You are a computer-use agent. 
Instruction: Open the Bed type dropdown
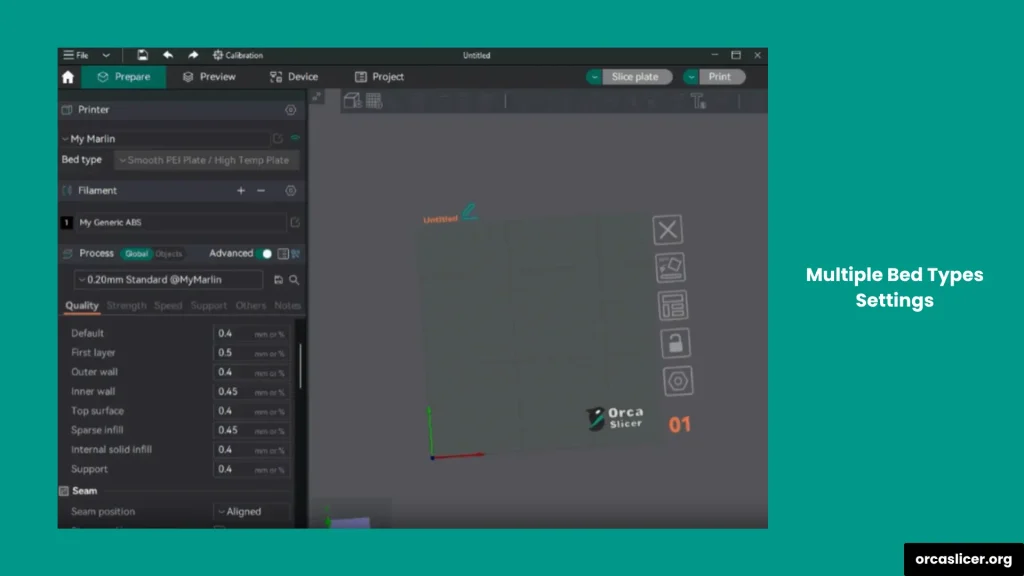206,160
